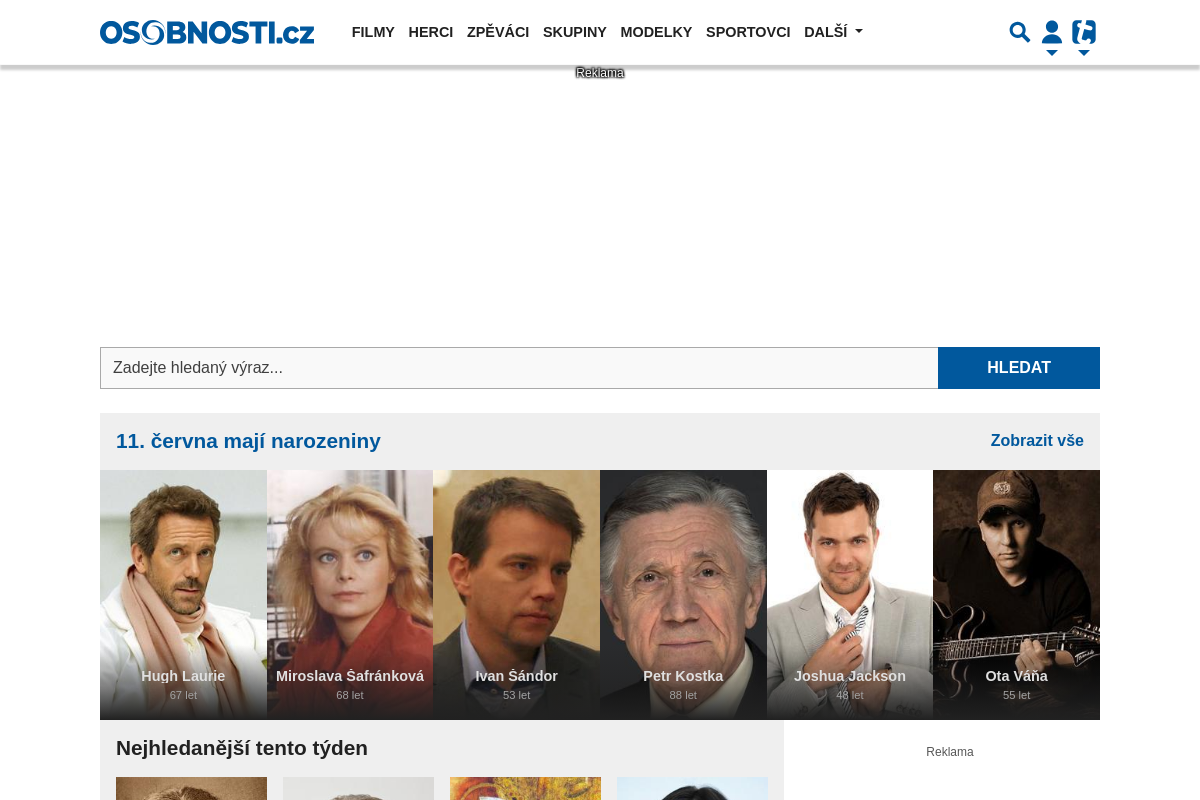Open the MODELKY section
The width and height of the screenshot is (1200, 800).
tap(656, 32)
